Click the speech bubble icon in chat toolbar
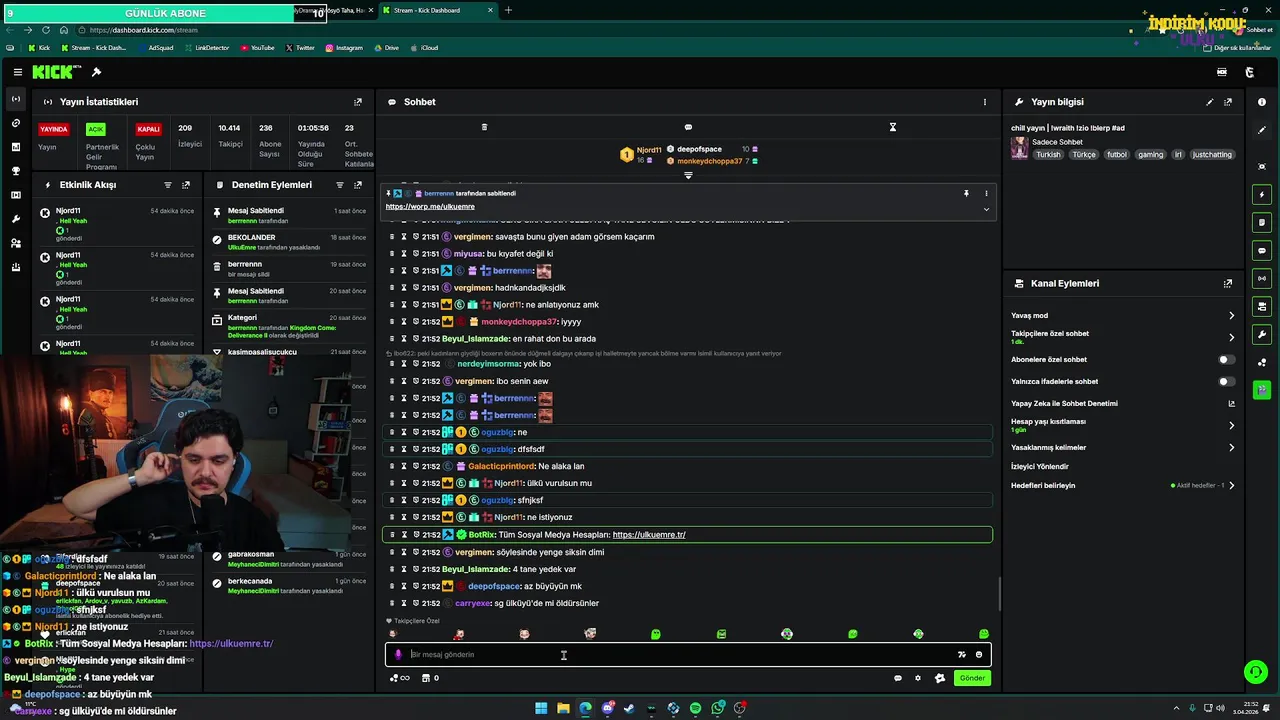The image size is (1280, 720). pos(688,127)
